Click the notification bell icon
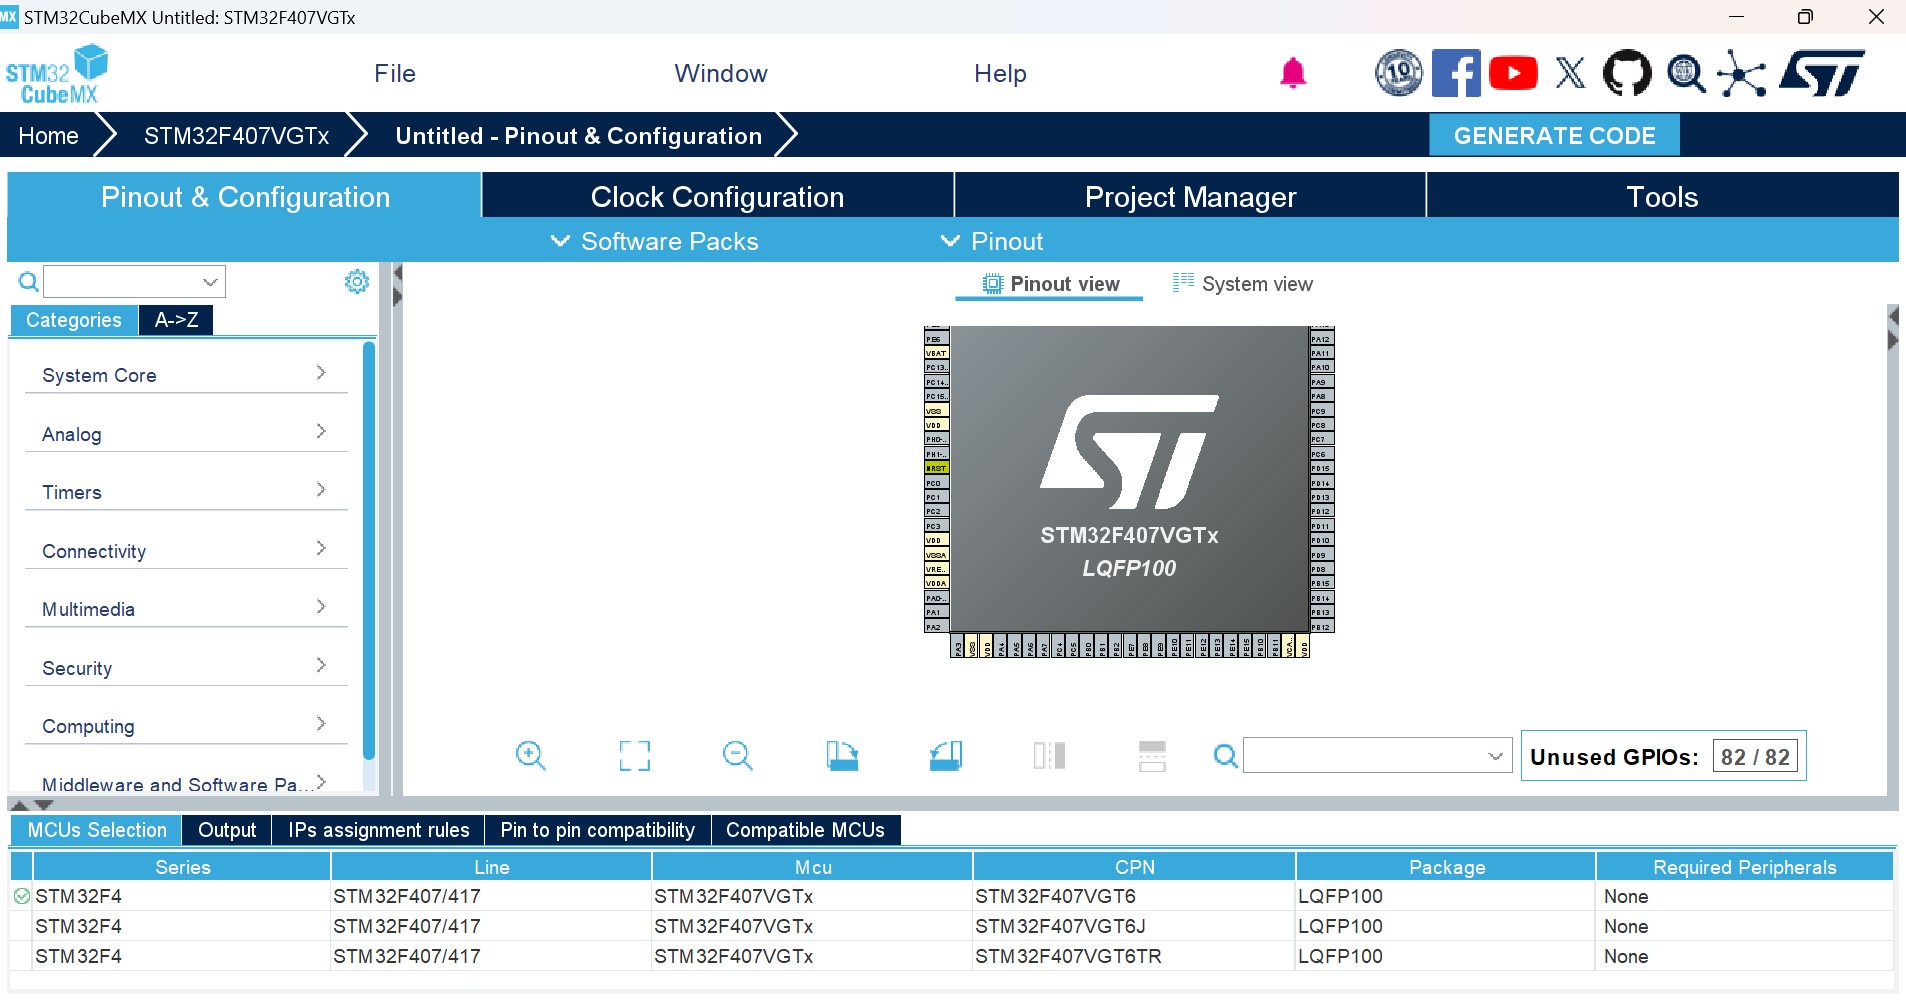1906x1003 pixels. [1293, 73]
